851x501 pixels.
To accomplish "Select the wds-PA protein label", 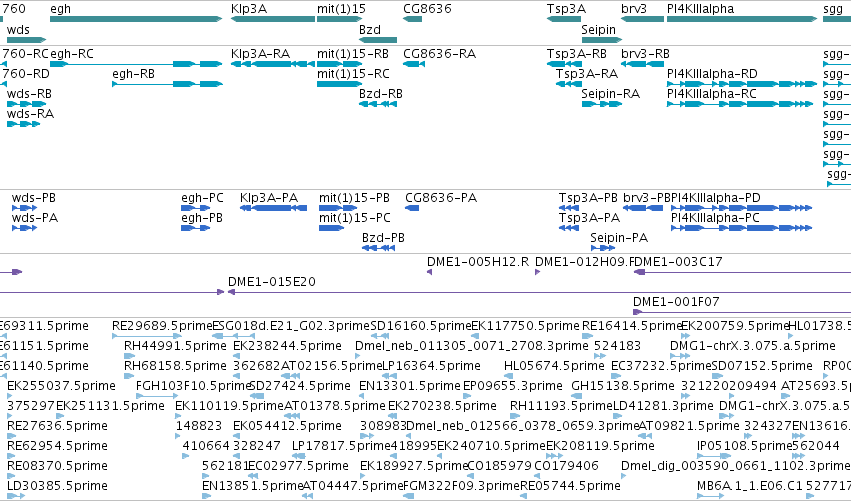I will point(35,218).
